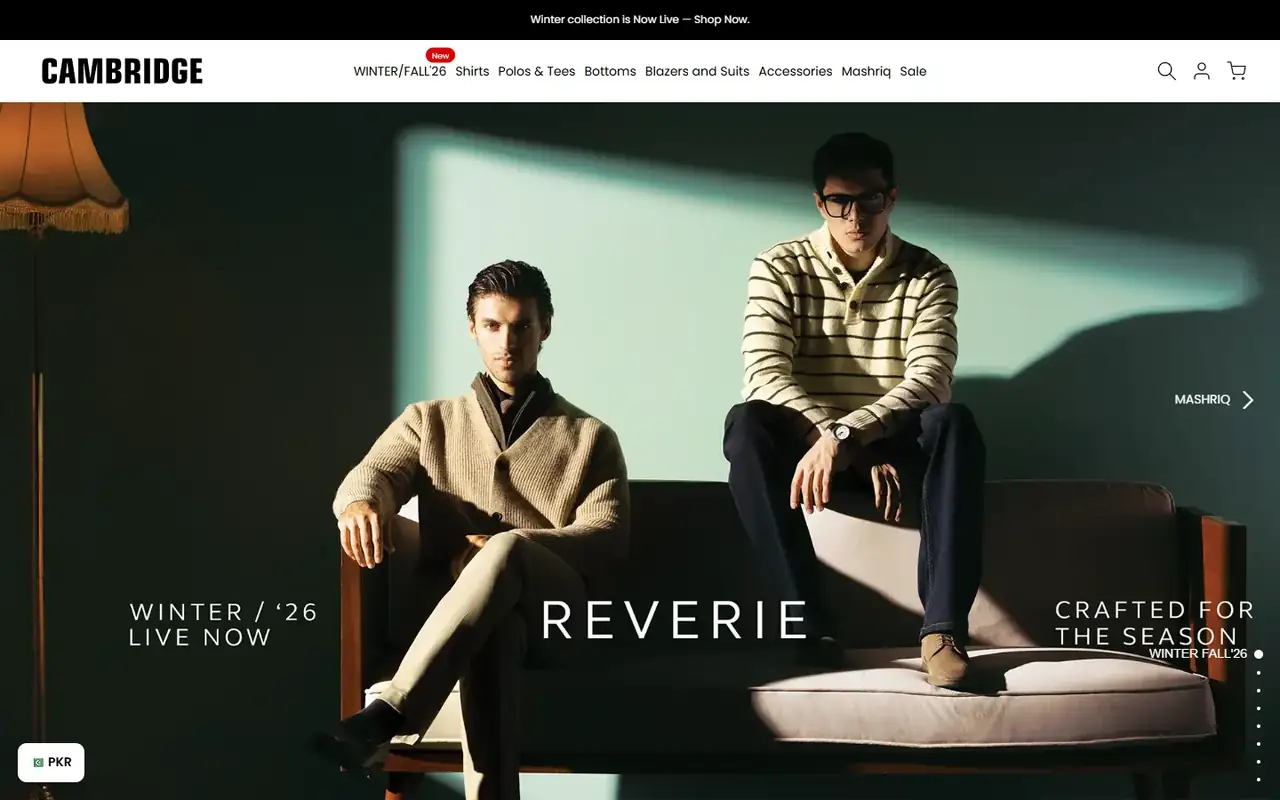Select the last slide indicator dot
Viewport: 1280px width, 800px height.
(x=1258, y=780)
